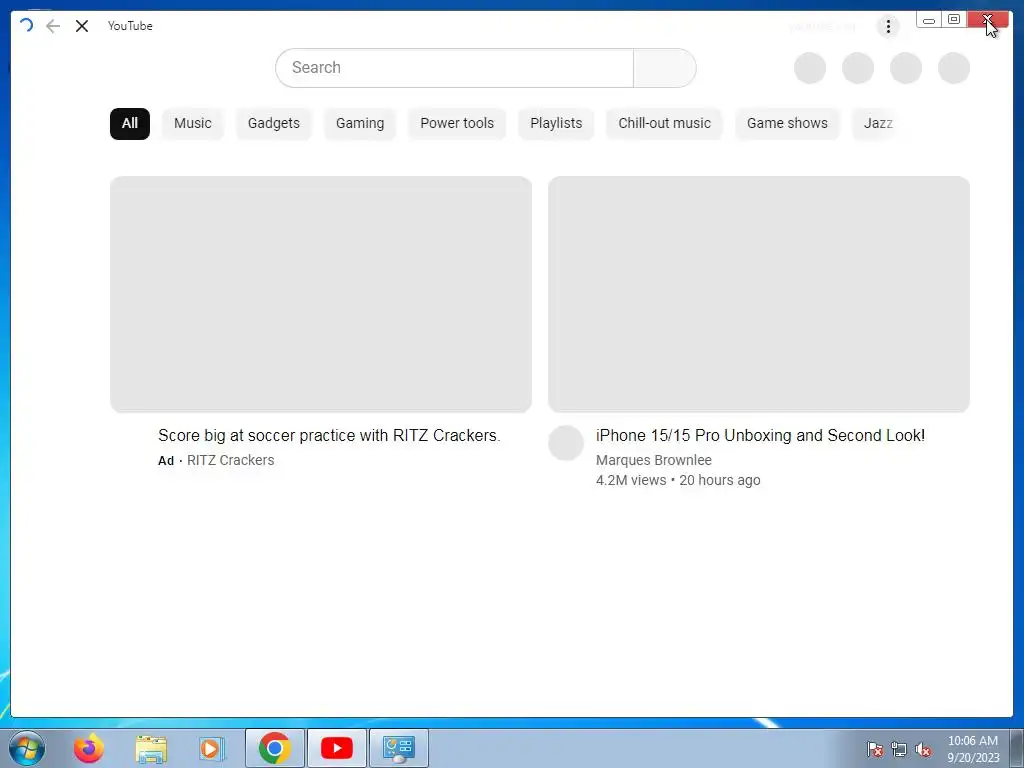Launch Firefox from the taskbar
Image resolution: width=1024 pixels, height=768 pixels.
point(89,748)
